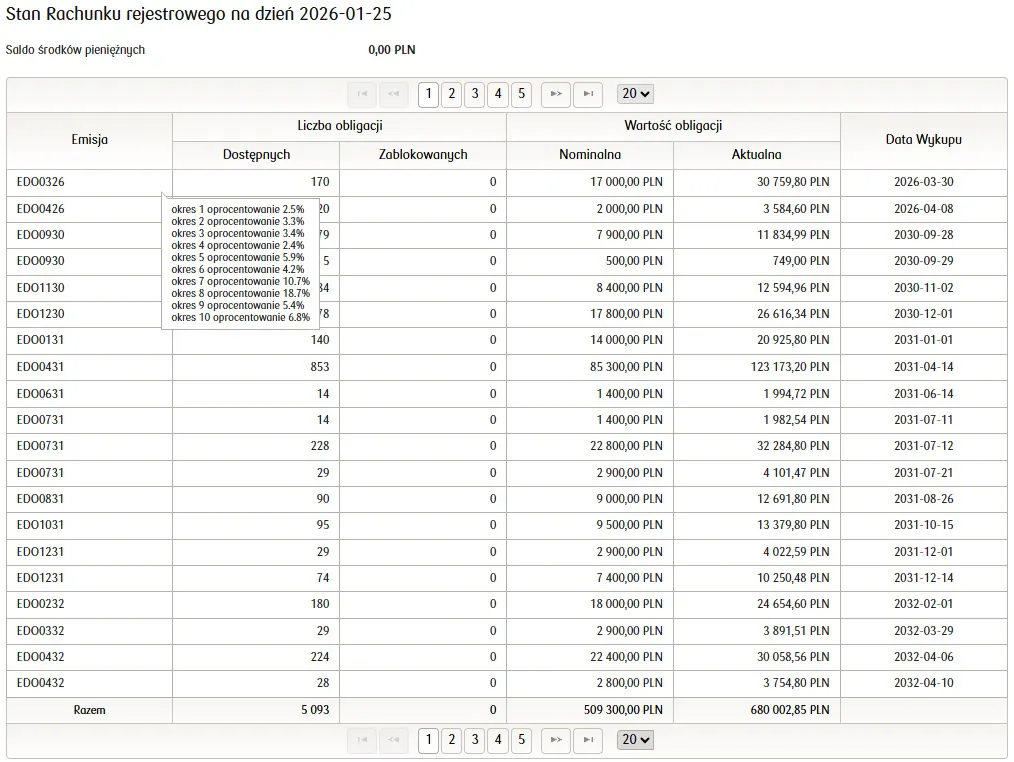Select the EDO0431 bond emission cell
The width and height of the screenshot is (1014, 762).
pyautogui.click(x=40, y=367)
